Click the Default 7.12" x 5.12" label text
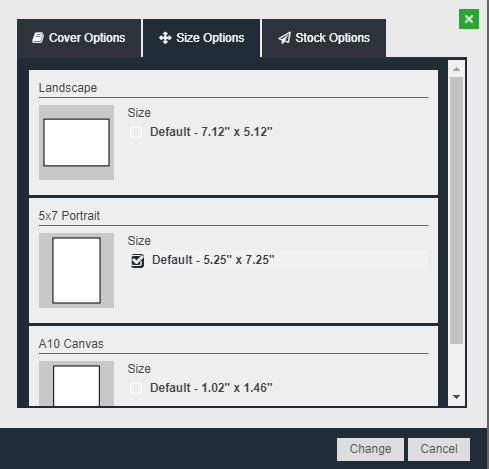The width and height of the screenshot is (489, 469). tap(211, 132)
